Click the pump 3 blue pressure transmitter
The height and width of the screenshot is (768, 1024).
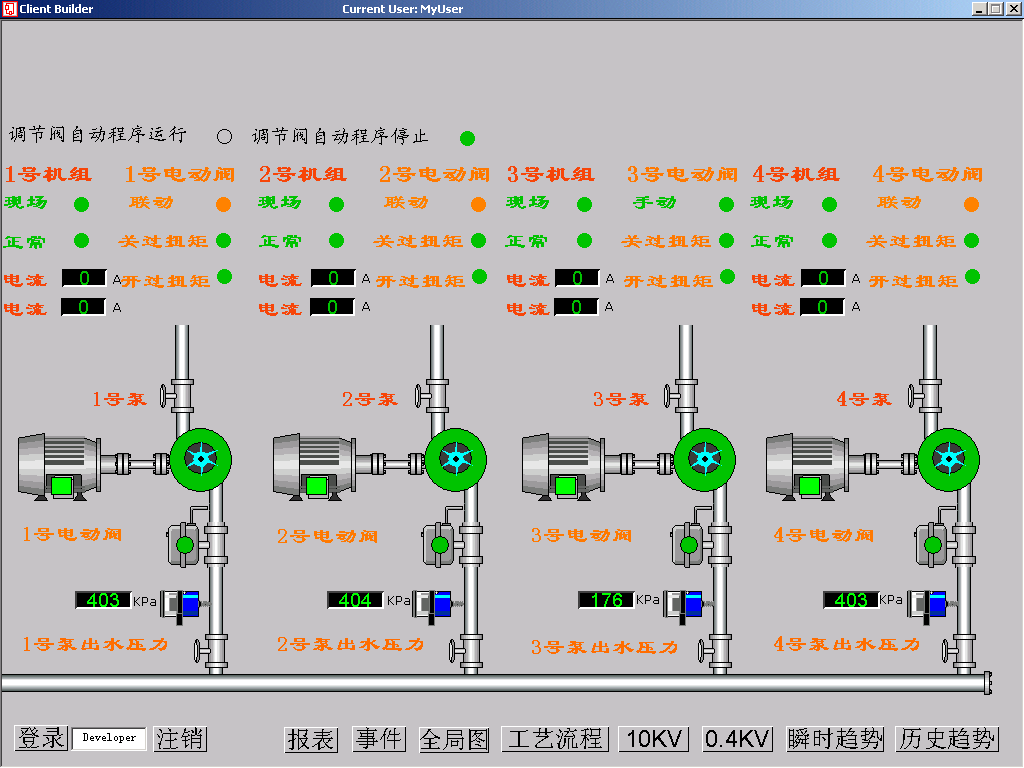688,603
